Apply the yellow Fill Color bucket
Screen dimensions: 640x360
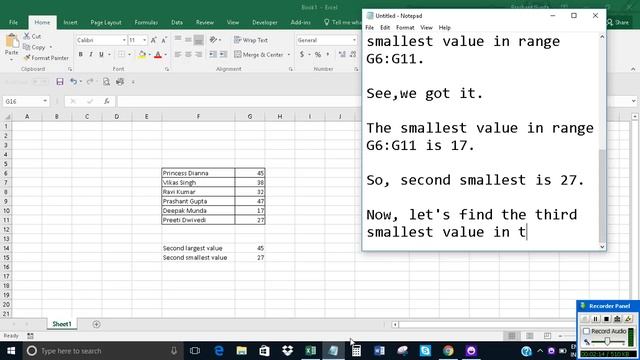[142, 54]
